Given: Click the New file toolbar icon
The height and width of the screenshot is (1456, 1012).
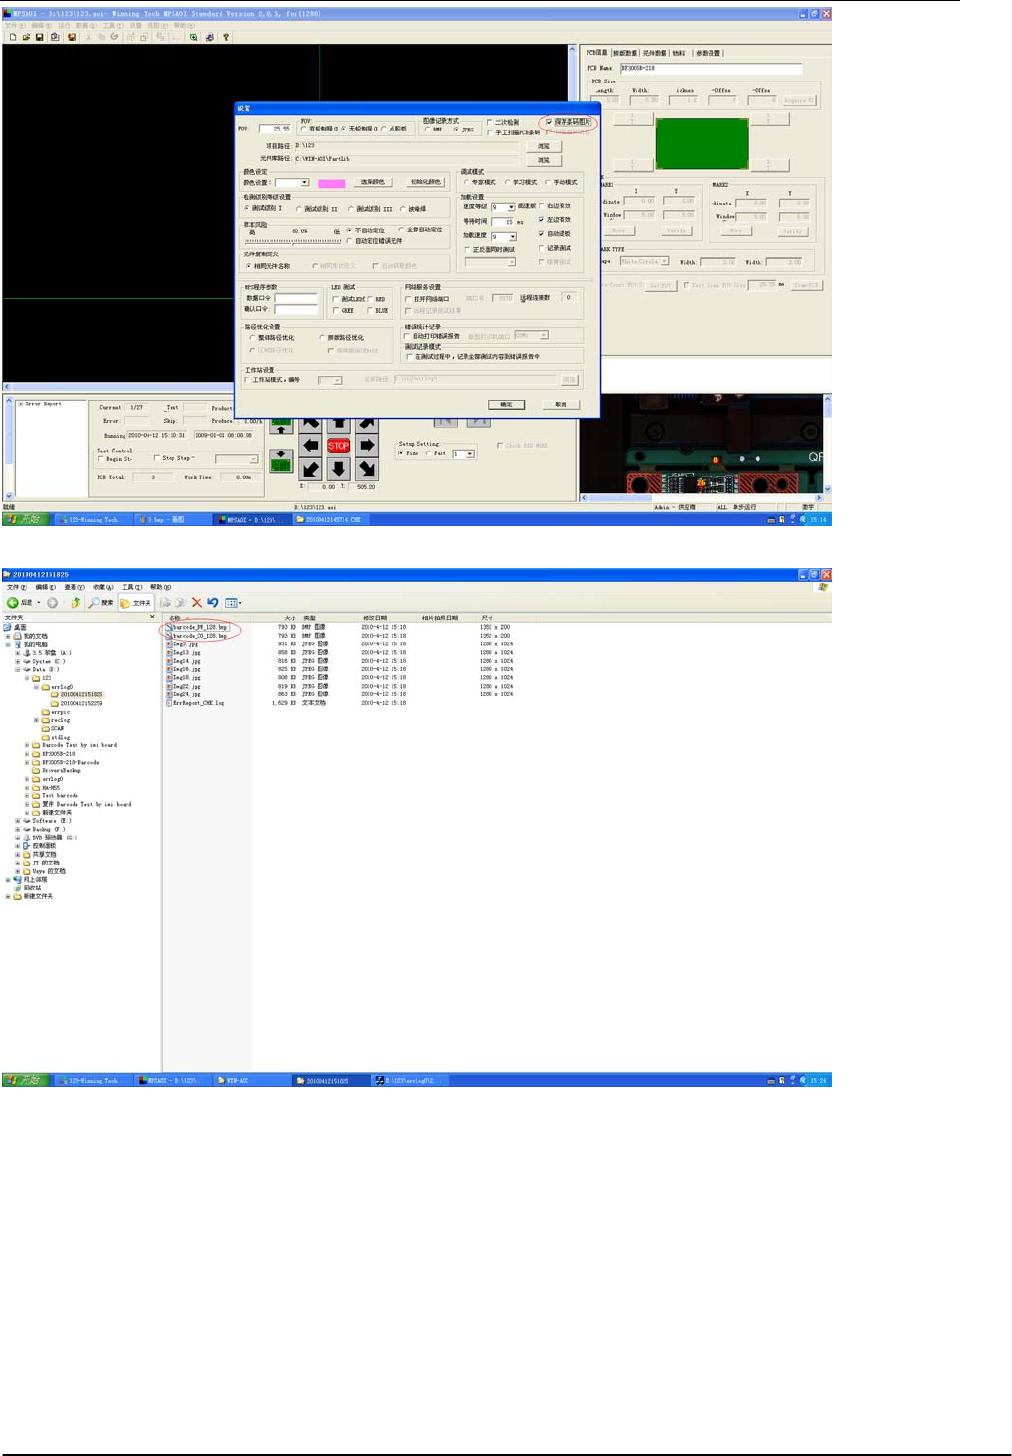Looking at the screenshot, I should click(x=13, y=37).
